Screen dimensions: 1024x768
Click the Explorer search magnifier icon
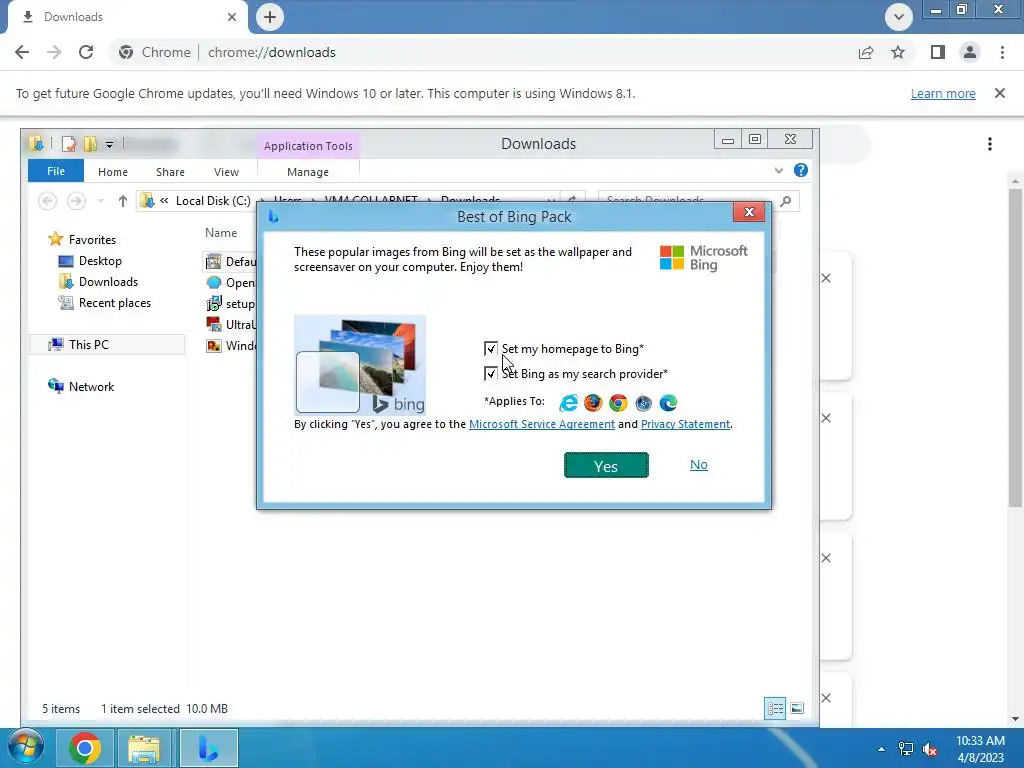pos(786,200)
